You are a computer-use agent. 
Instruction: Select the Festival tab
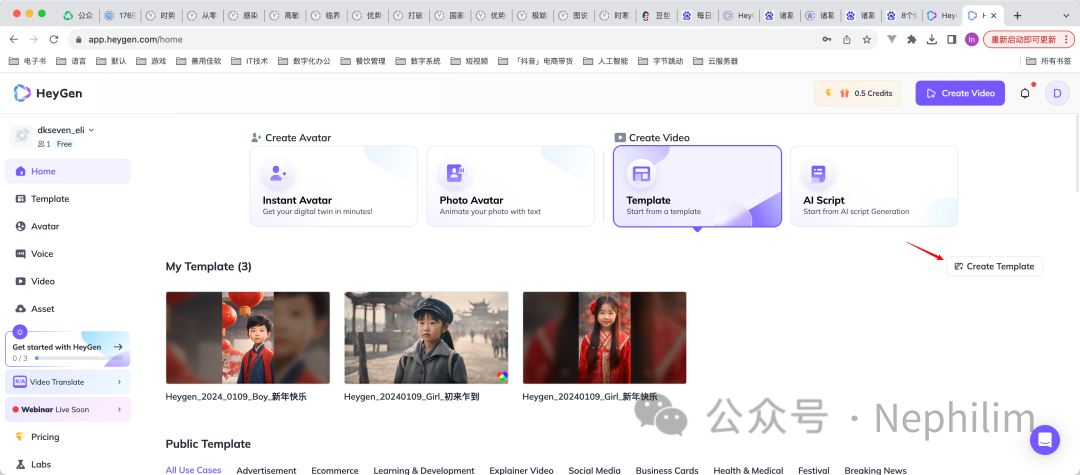tap(813, 470)
